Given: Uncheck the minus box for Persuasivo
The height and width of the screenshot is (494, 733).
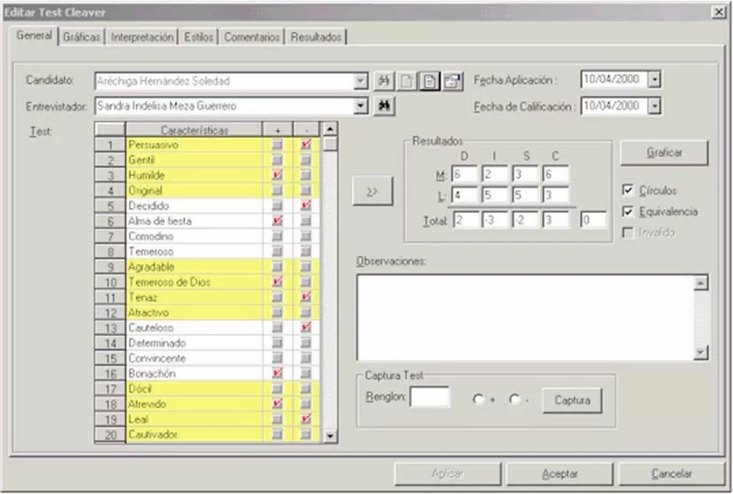Looking at the screenshot, I should [x=306, y=145].
